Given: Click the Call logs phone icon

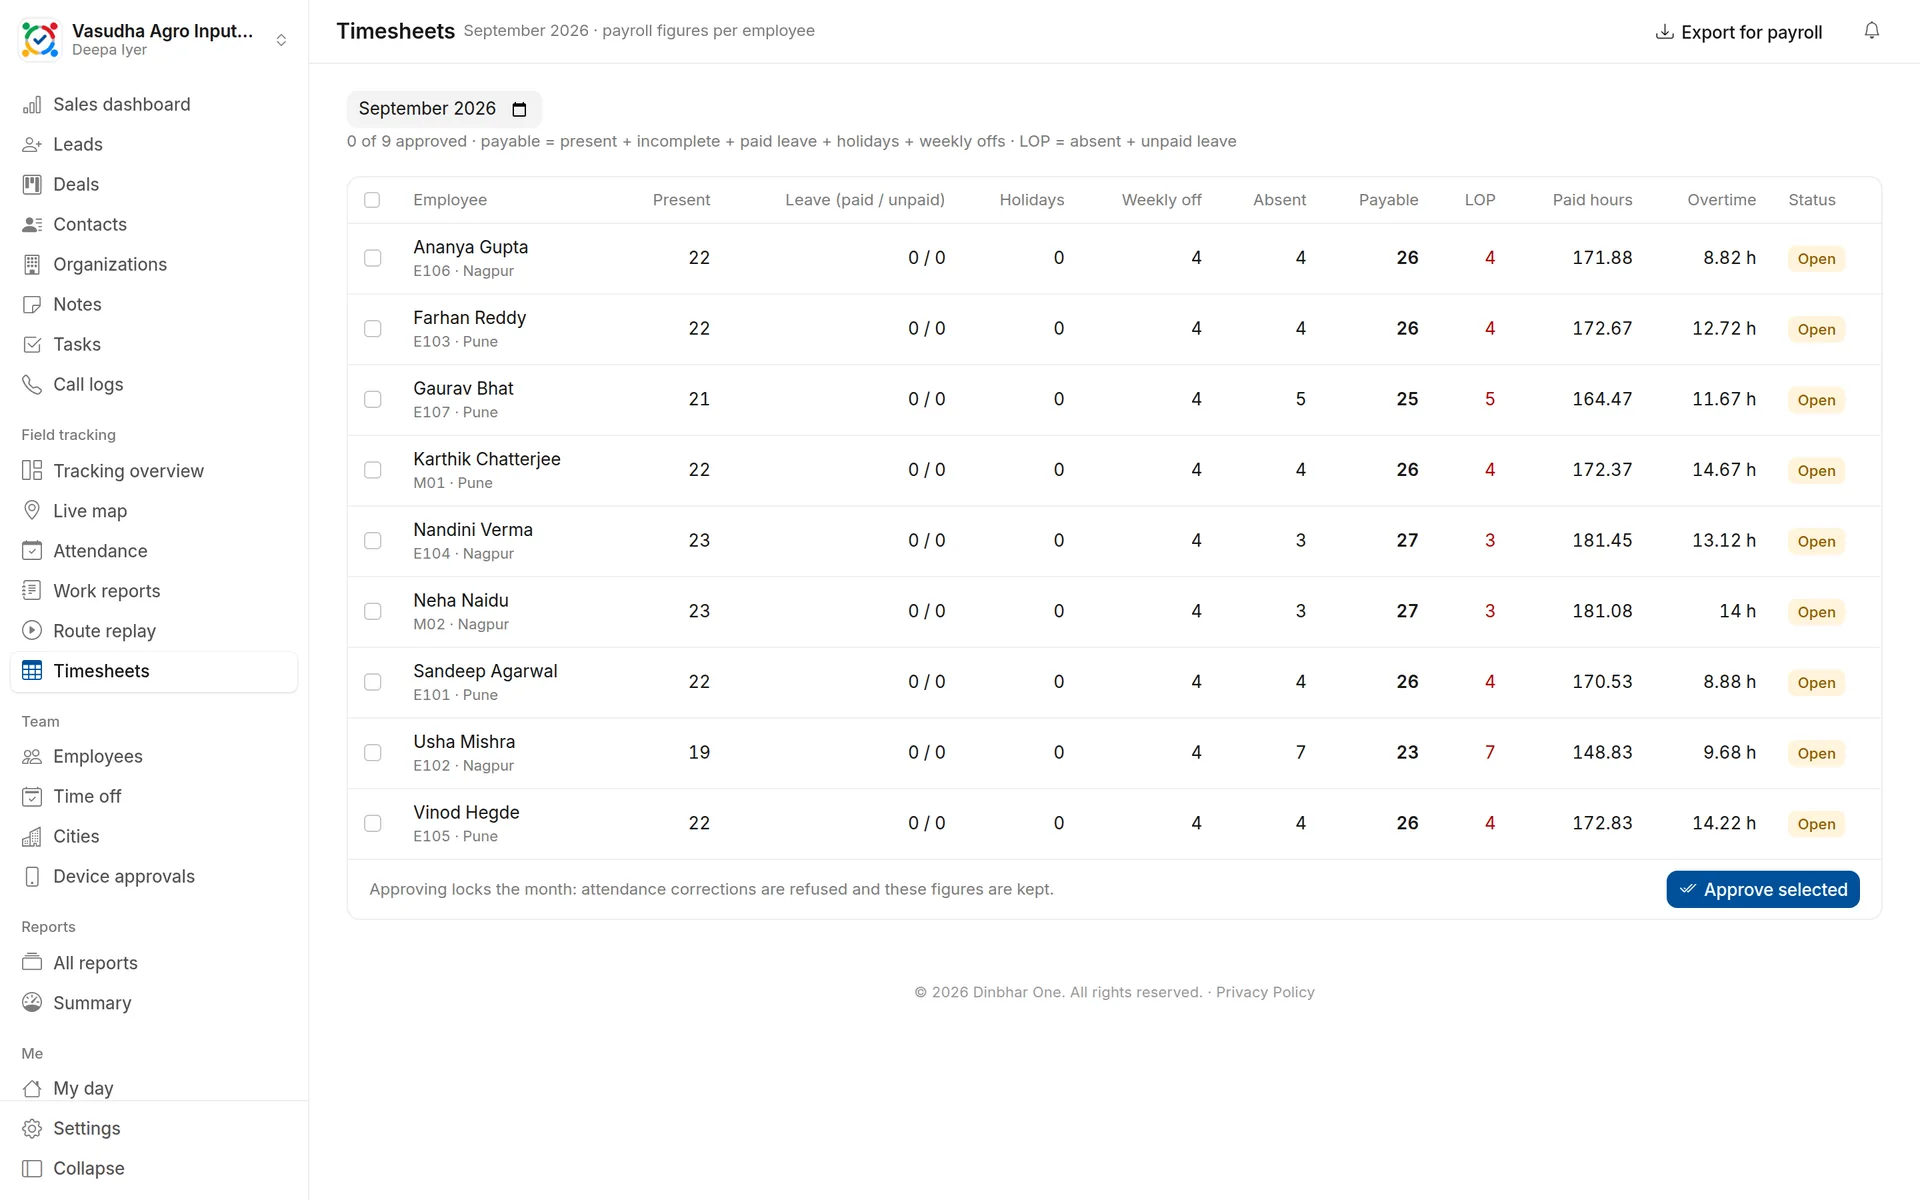Looking at the screenshot, I should [x=32, y=384].
